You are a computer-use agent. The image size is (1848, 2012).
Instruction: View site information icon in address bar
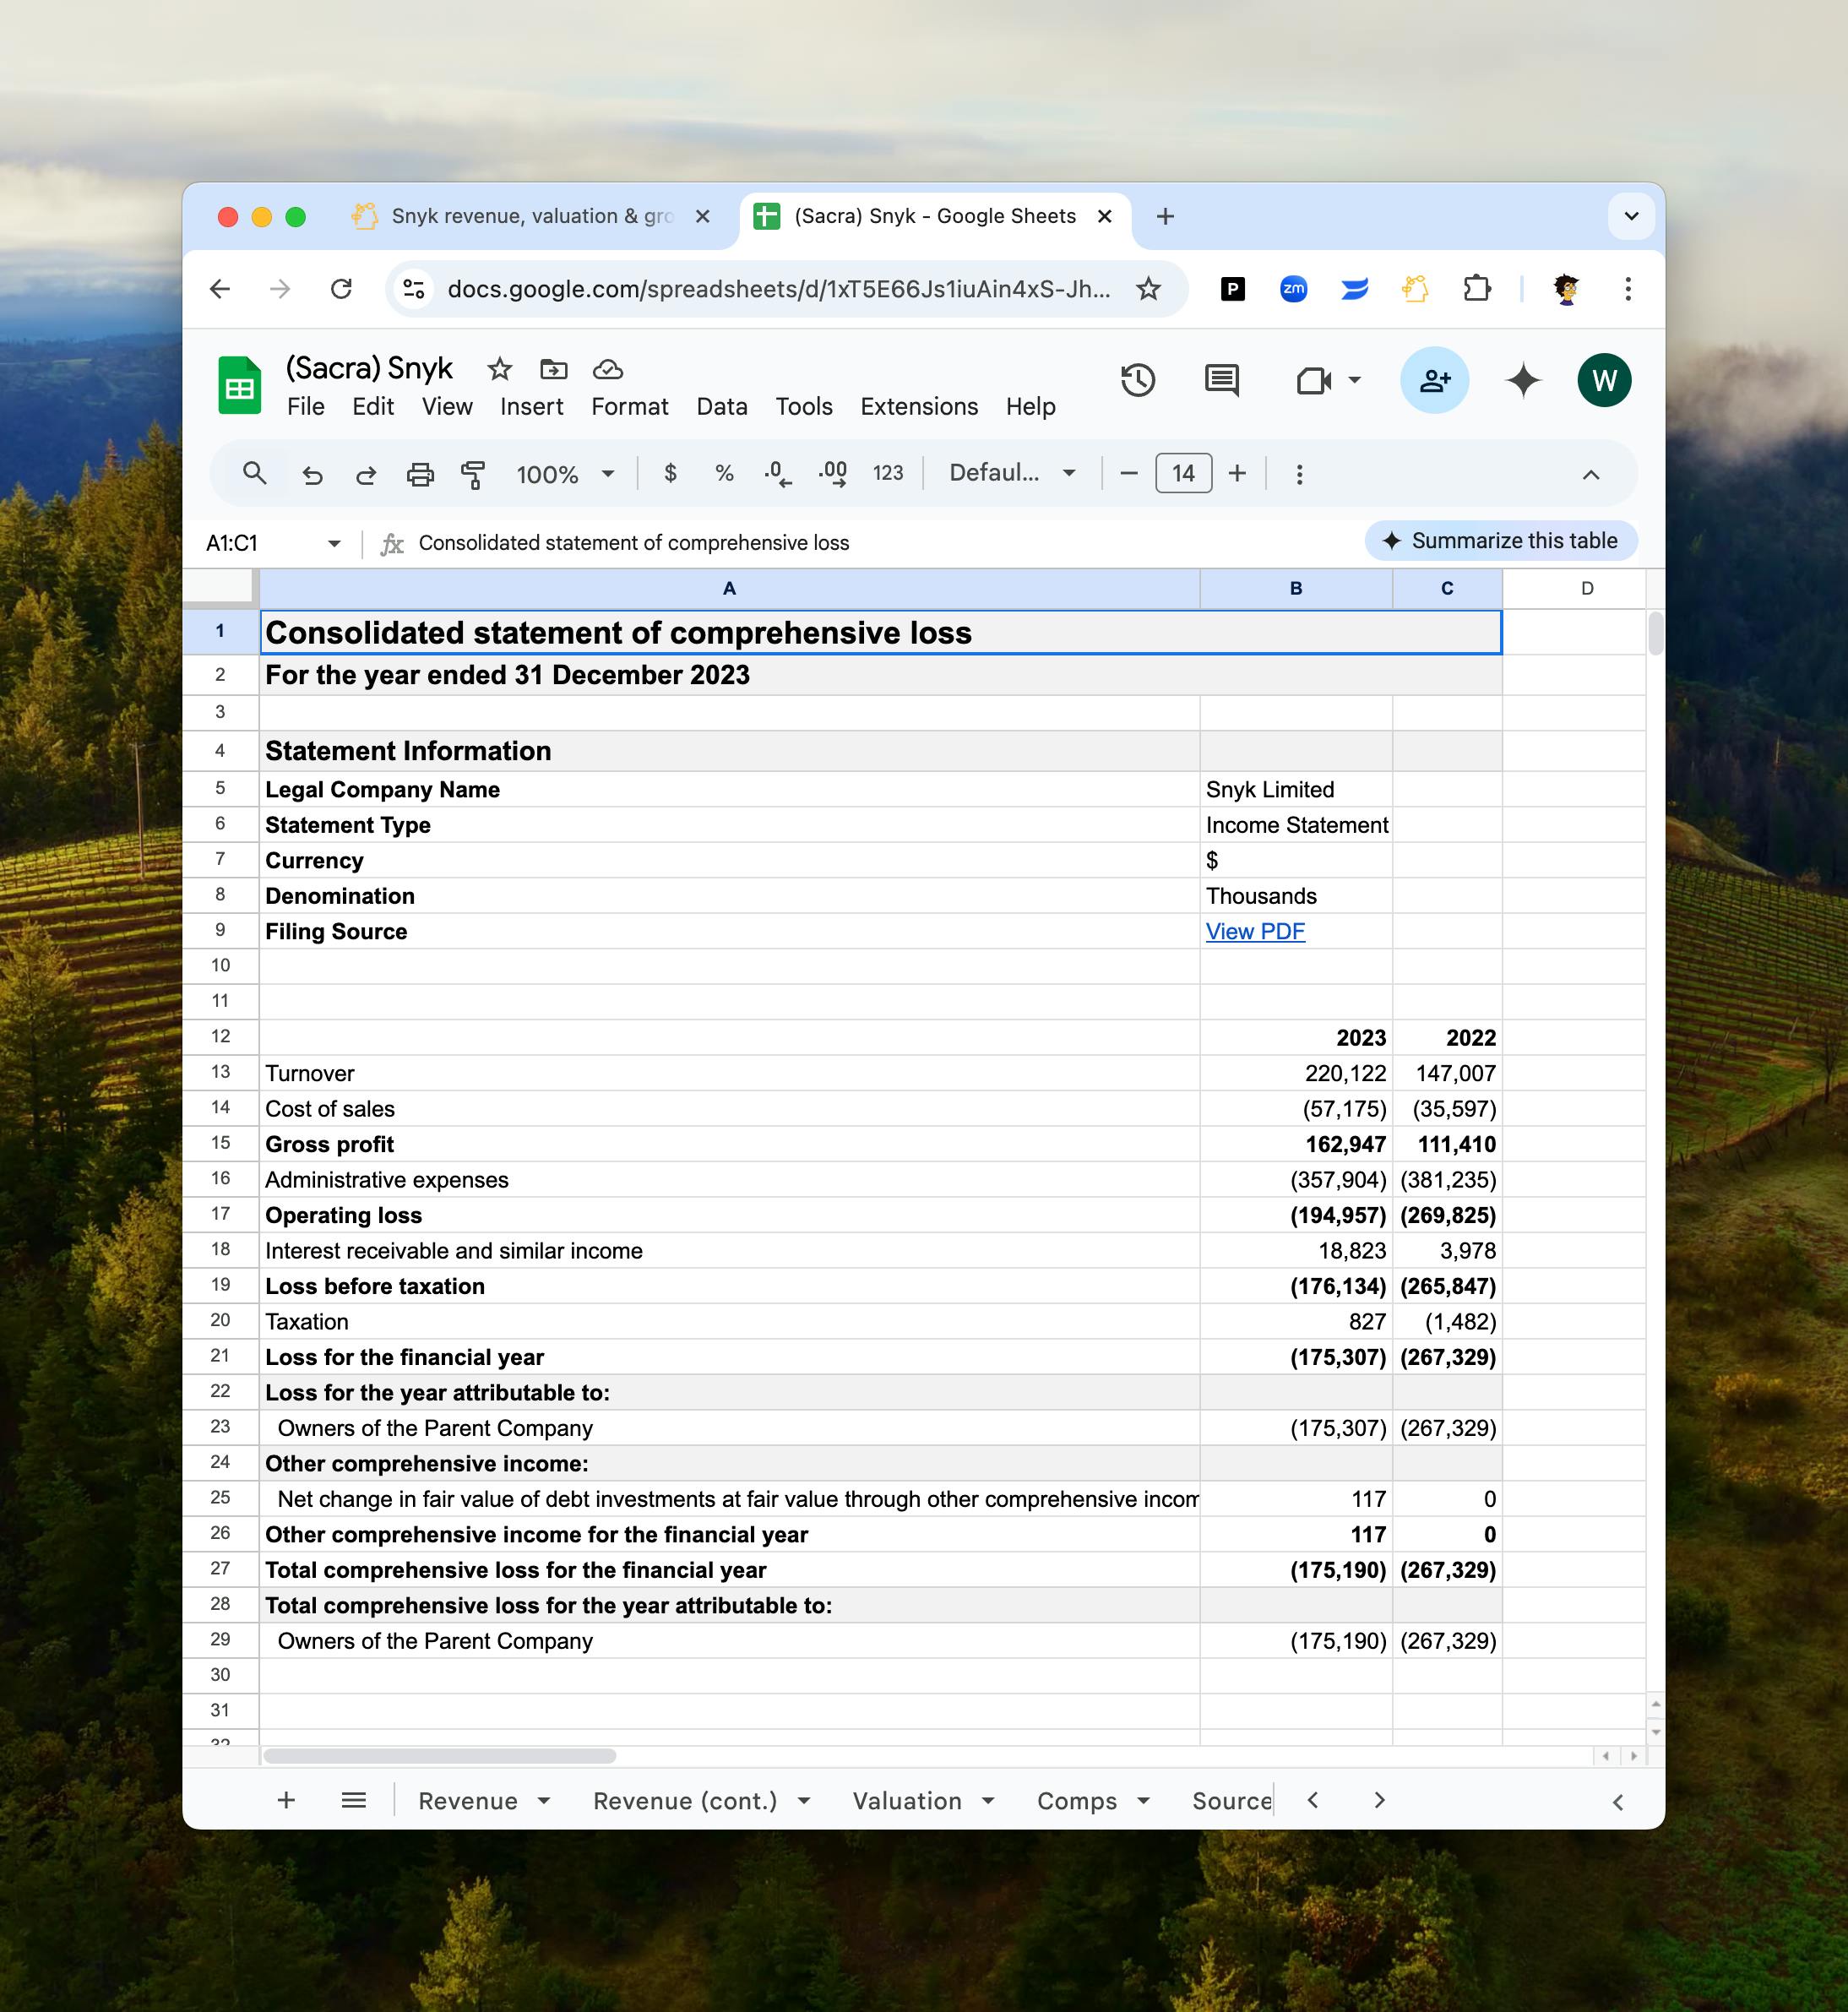[x=414, y=289]
